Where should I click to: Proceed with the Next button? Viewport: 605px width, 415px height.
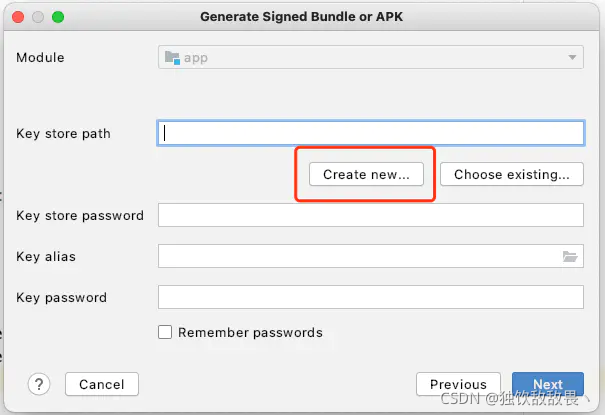coord(548,384)
